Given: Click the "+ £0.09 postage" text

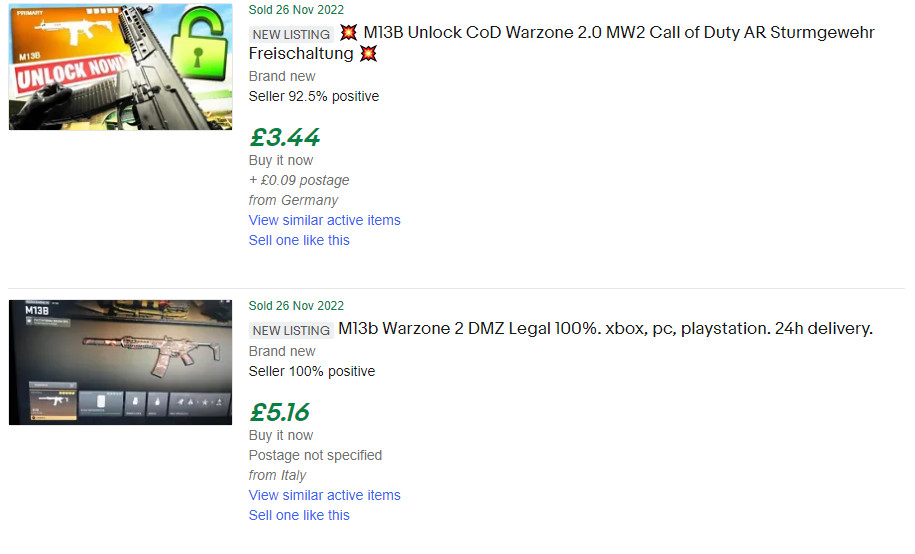Looking at the screenshot, I should tap(299, 180).
